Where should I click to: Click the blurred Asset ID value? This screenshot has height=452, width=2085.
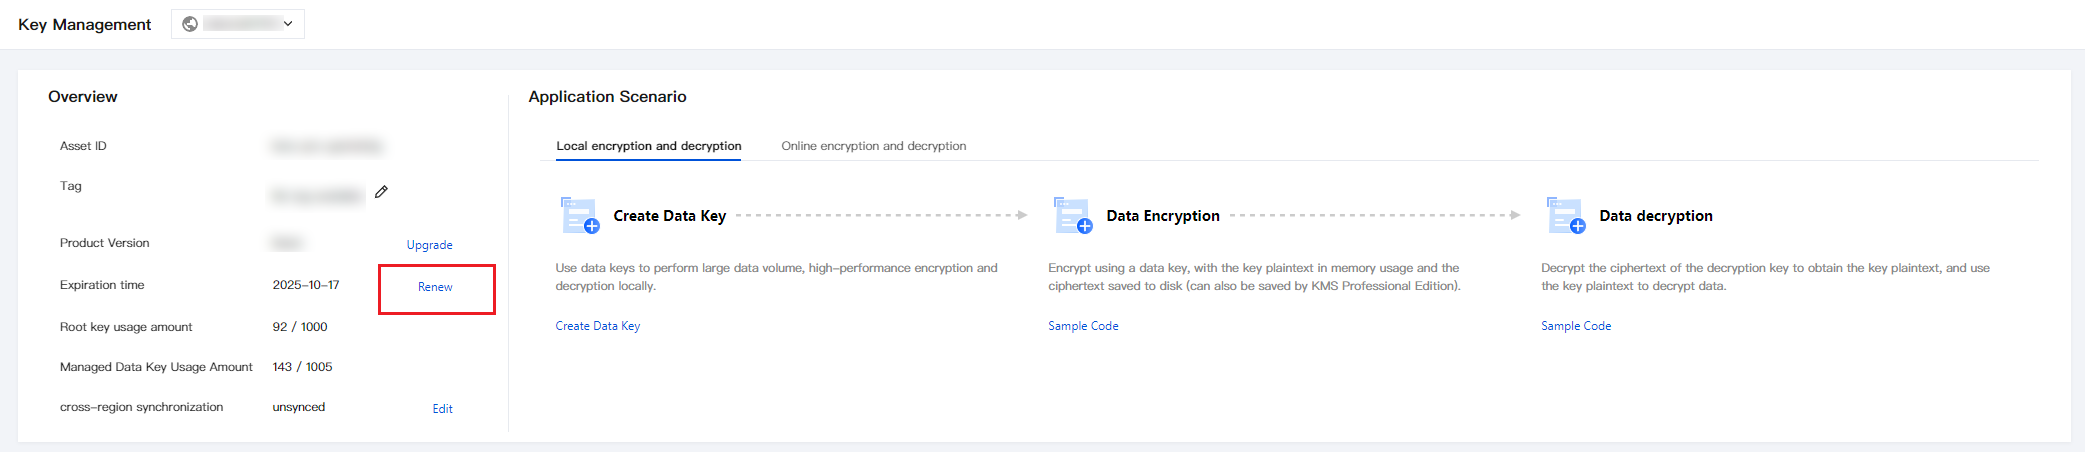click(326, 147)
